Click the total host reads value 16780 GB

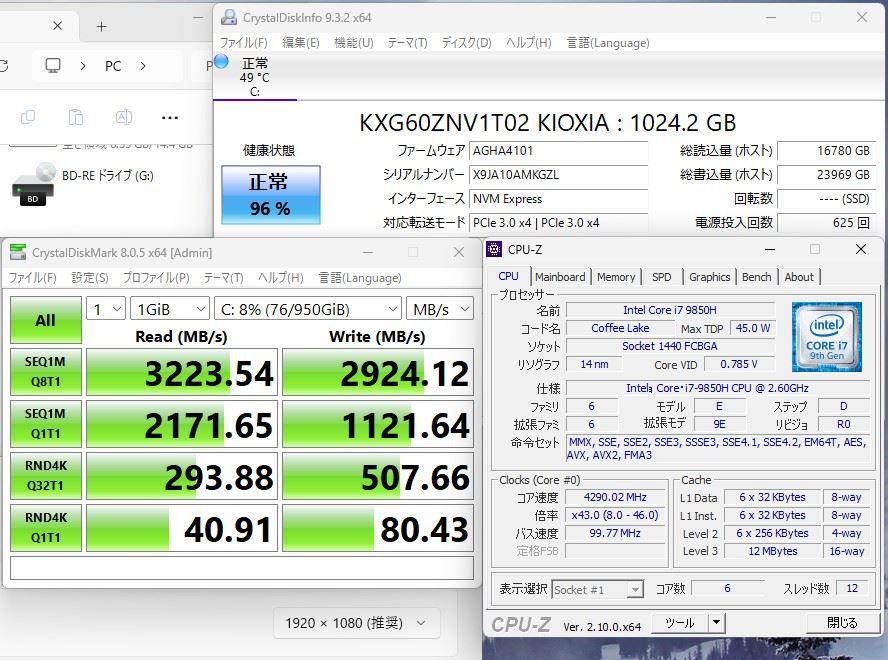(826, 151)
